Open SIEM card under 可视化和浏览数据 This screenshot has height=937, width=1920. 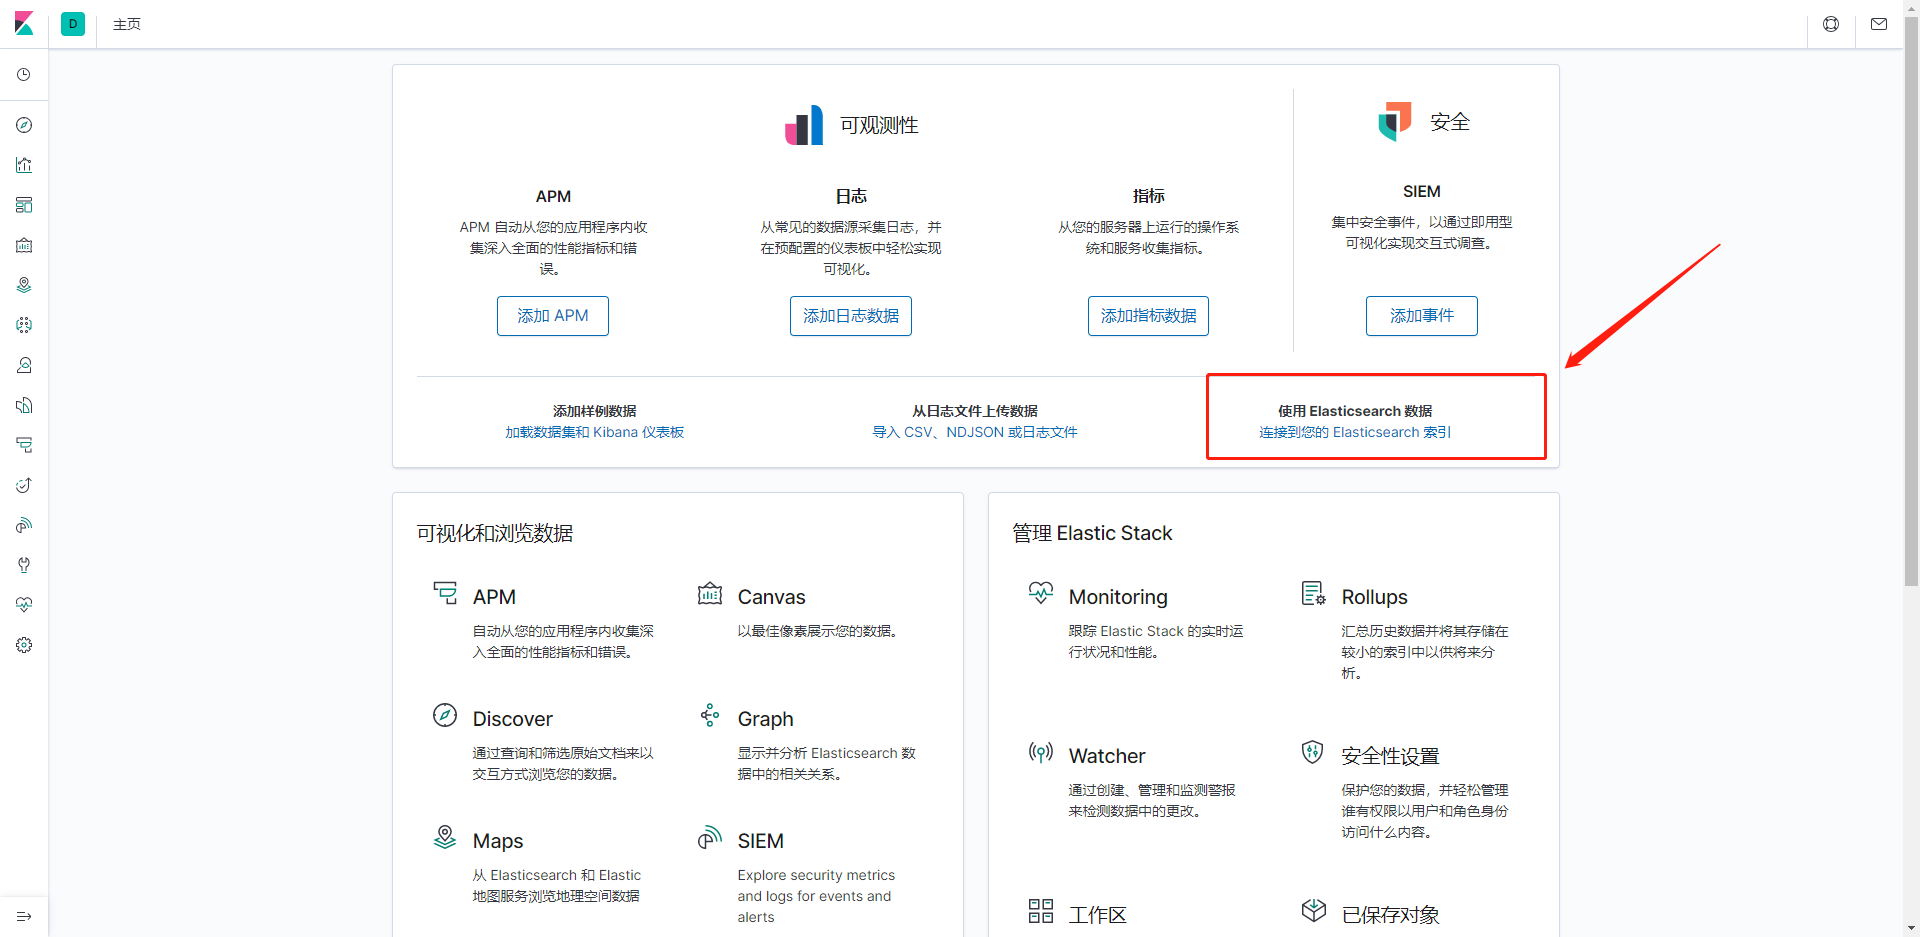click(760, 841)
